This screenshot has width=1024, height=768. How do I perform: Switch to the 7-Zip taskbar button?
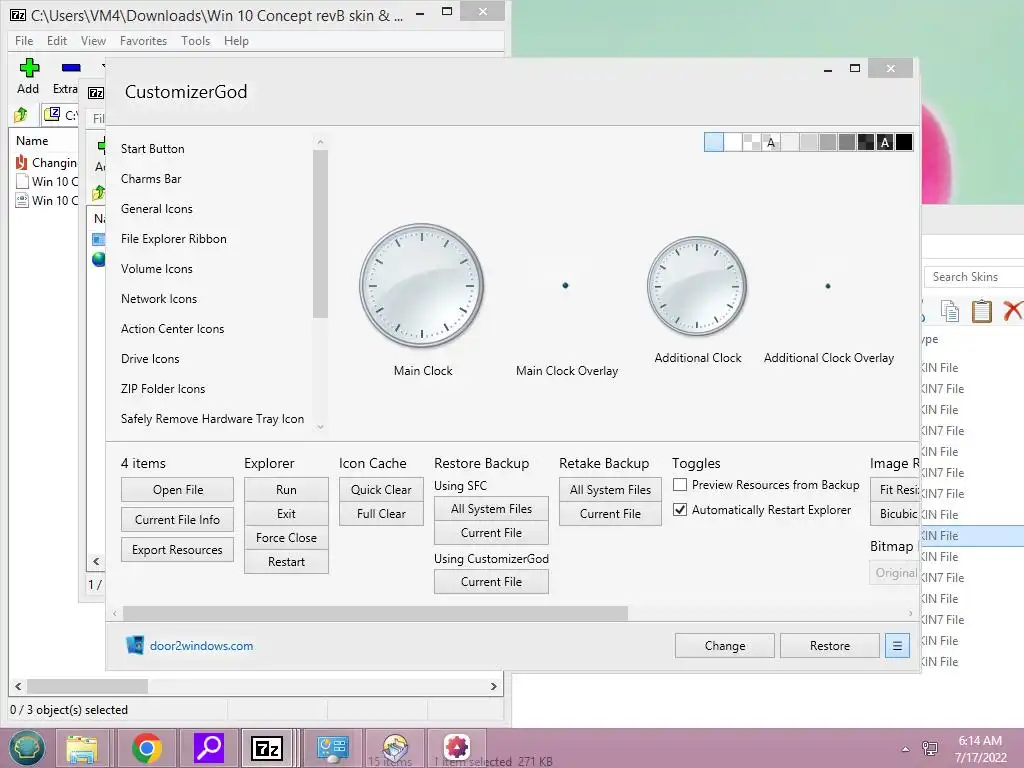point(267,748)
